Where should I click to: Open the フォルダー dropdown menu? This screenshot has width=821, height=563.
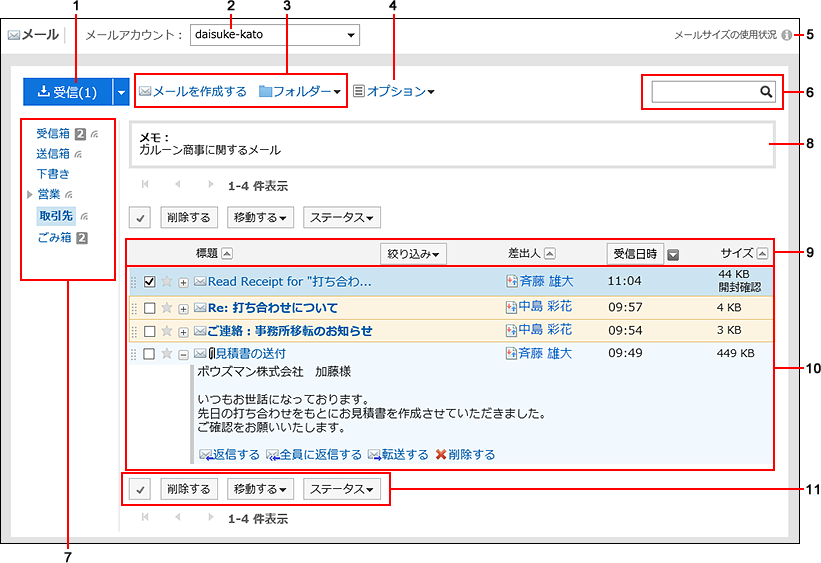(300, 91)
